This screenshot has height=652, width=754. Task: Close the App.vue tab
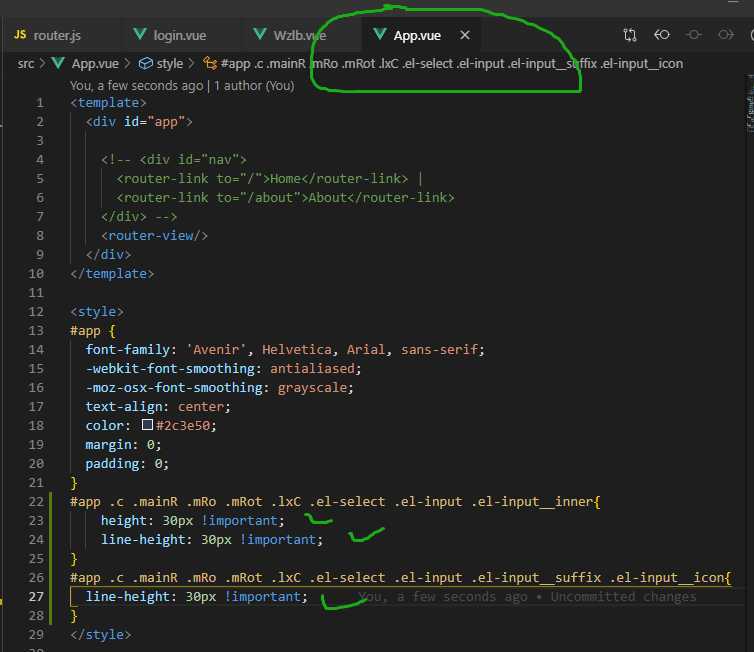click(465, 35)
